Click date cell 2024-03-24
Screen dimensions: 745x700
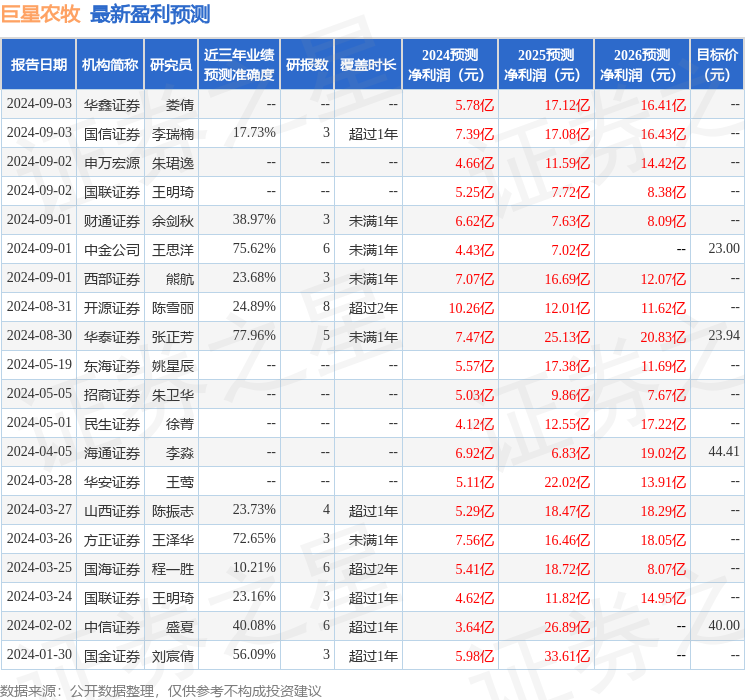coord(39,596)
